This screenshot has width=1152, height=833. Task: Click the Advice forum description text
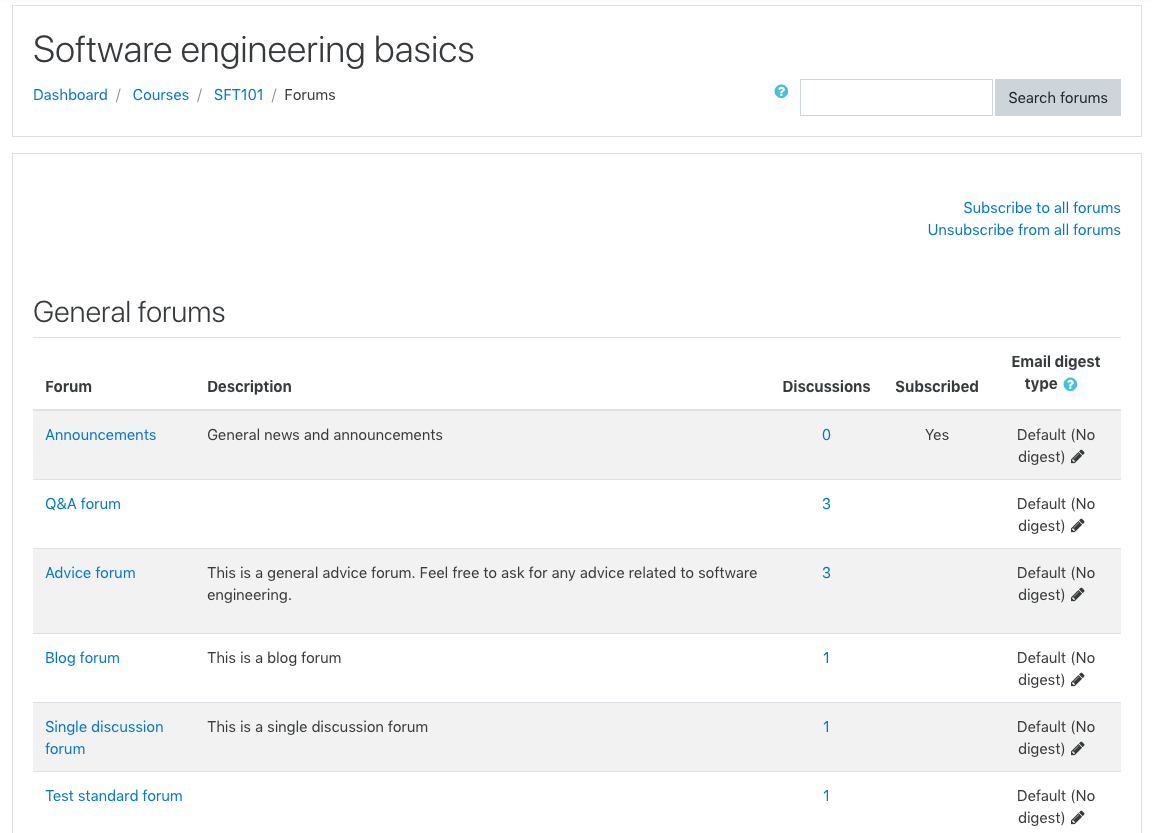pyautogui.click(x=482, y=584)
